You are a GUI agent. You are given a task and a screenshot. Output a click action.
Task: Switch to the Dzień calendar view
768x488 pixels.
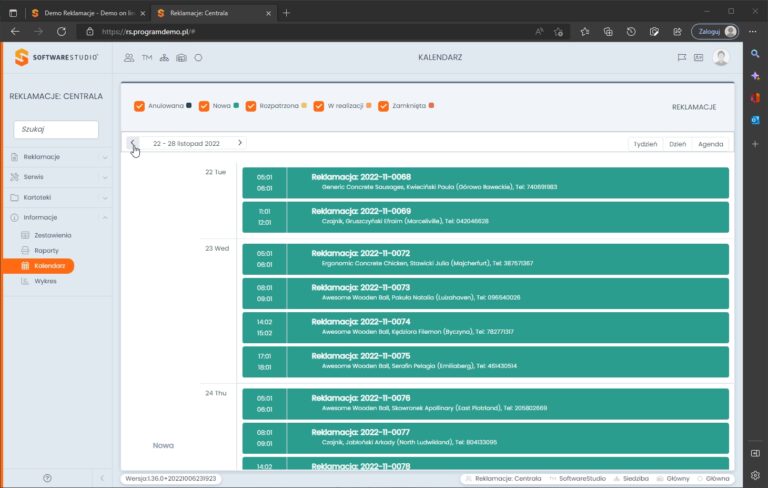click(x=677, y=144)
